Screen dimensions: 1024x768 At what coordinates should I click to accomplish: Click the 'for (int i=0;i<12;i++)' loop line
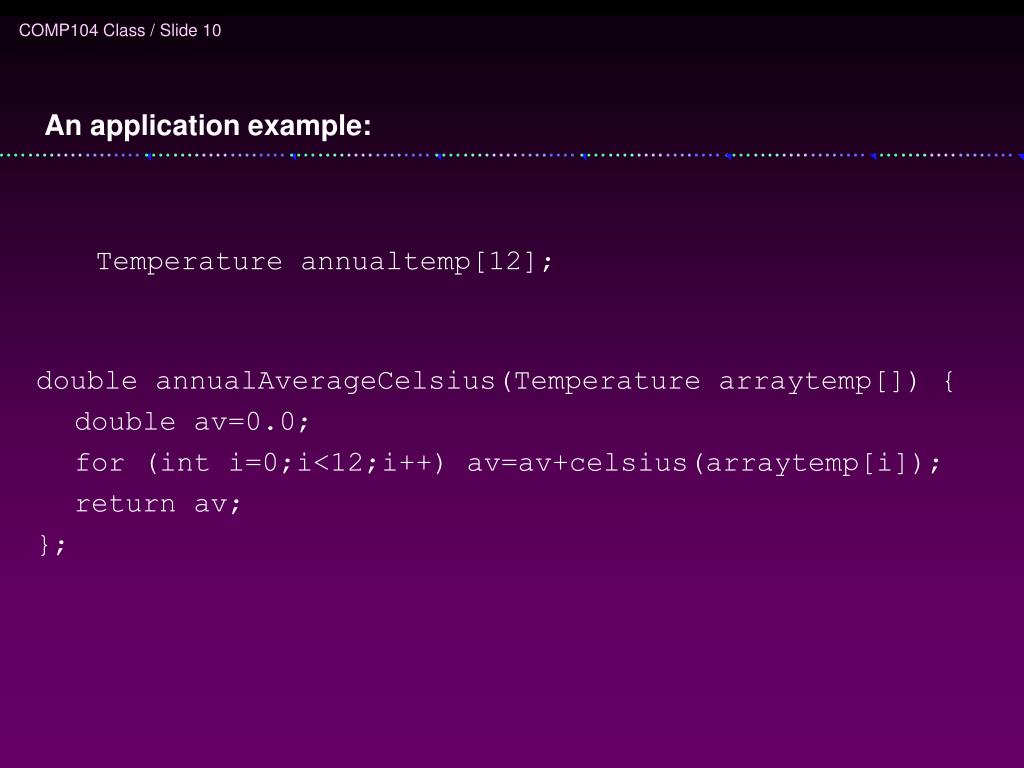tap(507, 463)
